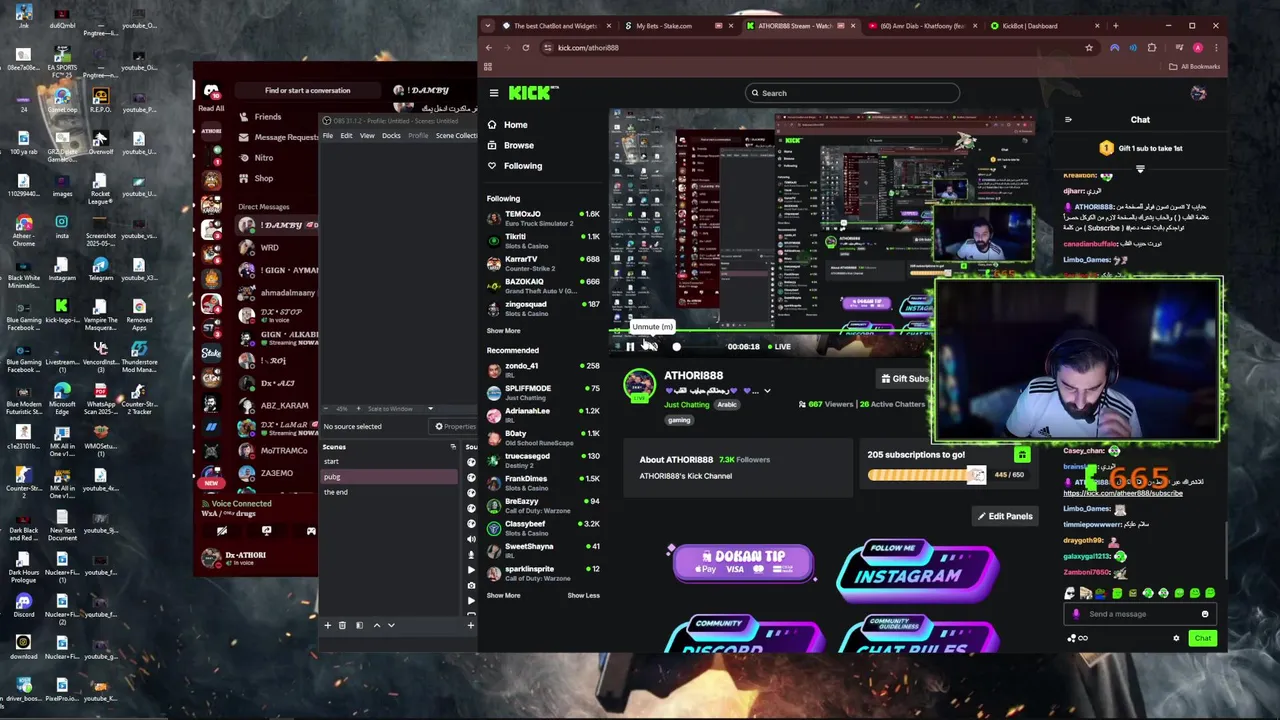Click the Edit Panels button
This screenshot has width=1280, height=720.
tap(1005, 516)
